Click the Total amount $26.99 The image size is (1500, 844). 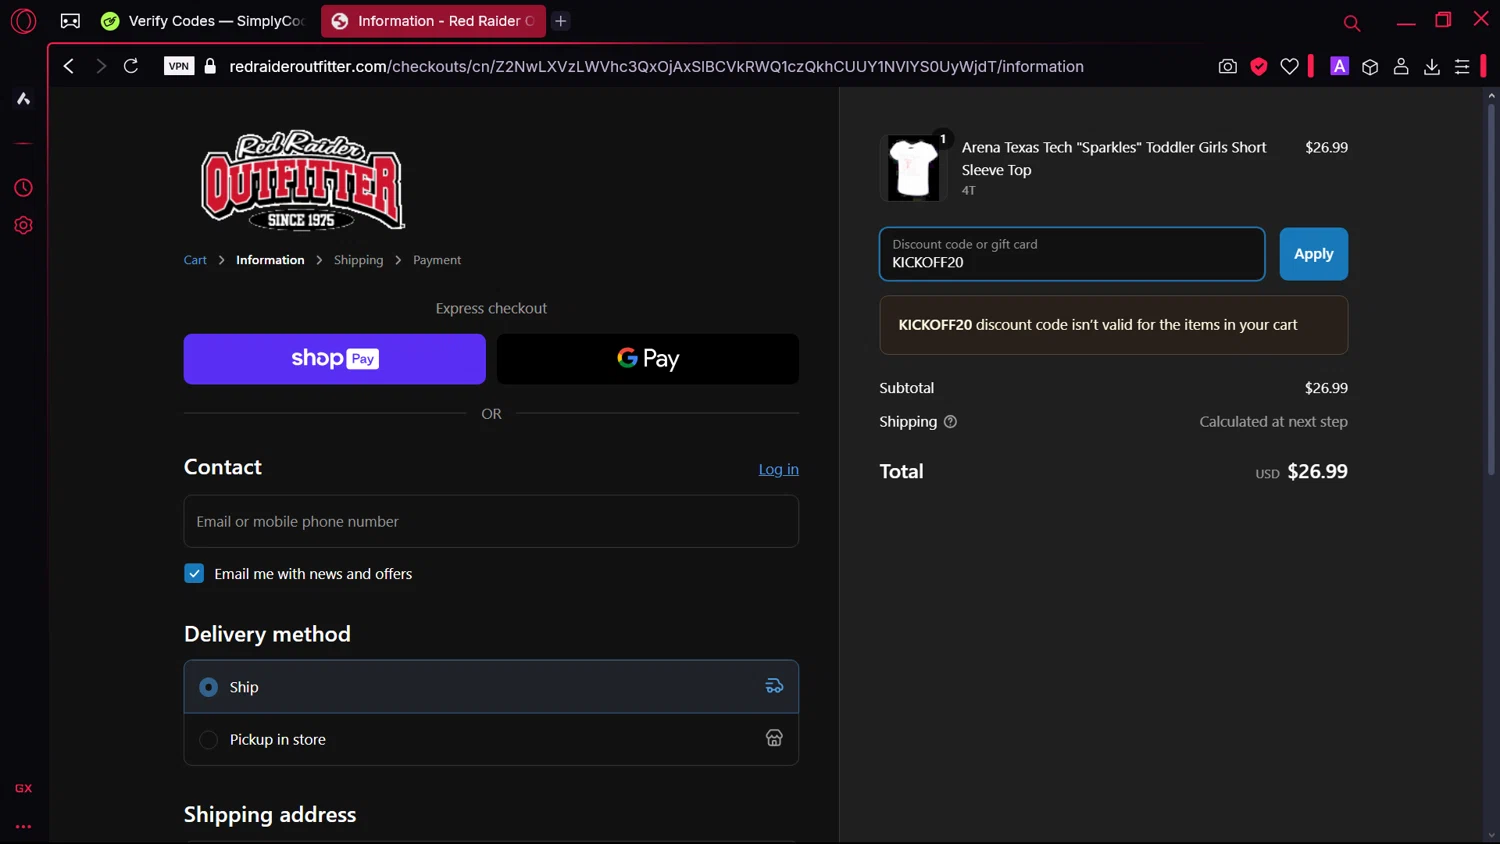(1317, 471)
